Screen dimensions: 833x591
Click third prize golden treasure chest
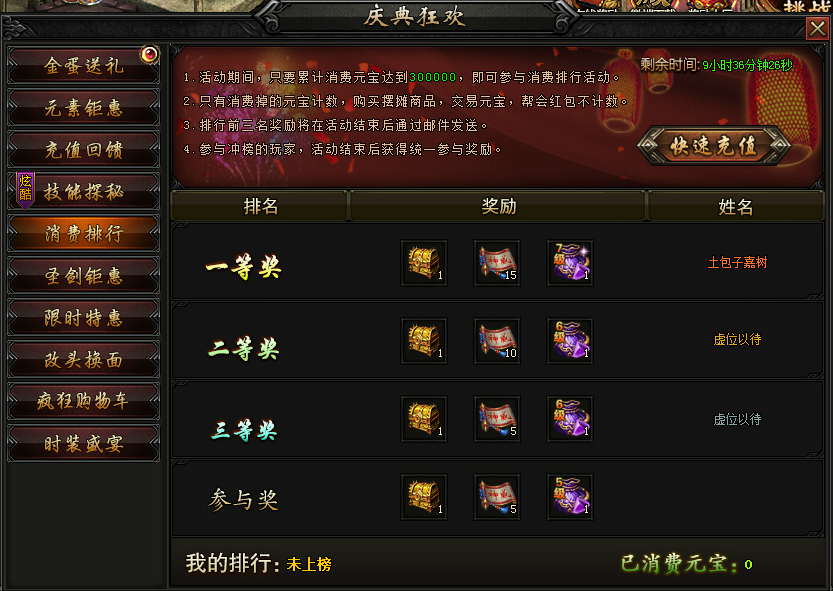tap(424, 419)
